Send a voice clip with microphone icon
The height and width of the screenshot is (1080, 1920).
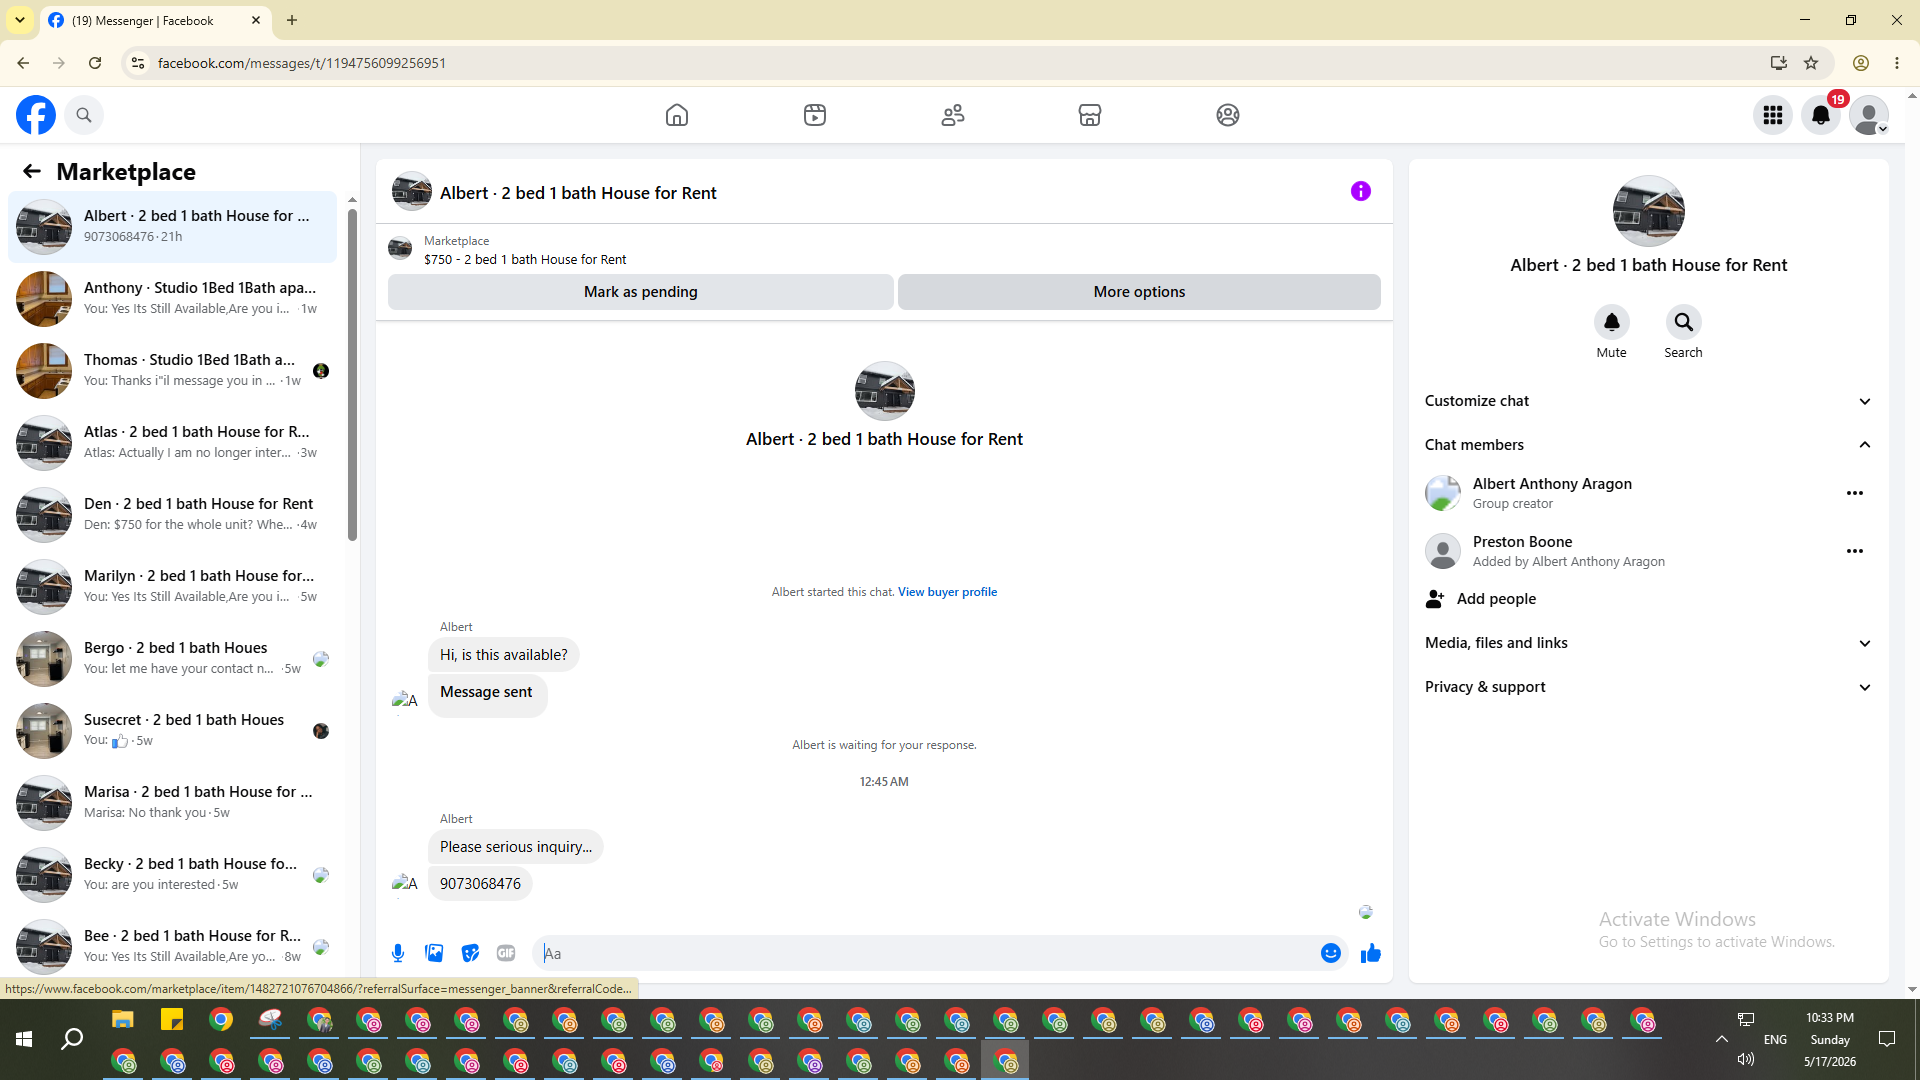398,953
